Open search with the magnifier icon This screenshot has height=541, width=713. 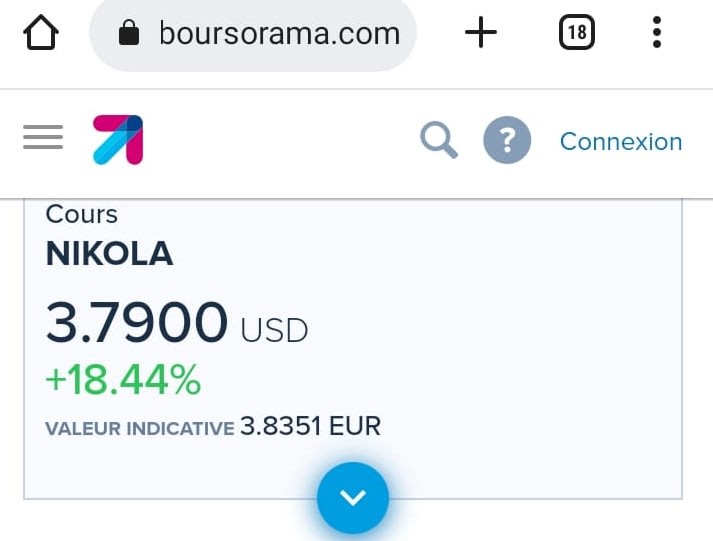point(438,140)
